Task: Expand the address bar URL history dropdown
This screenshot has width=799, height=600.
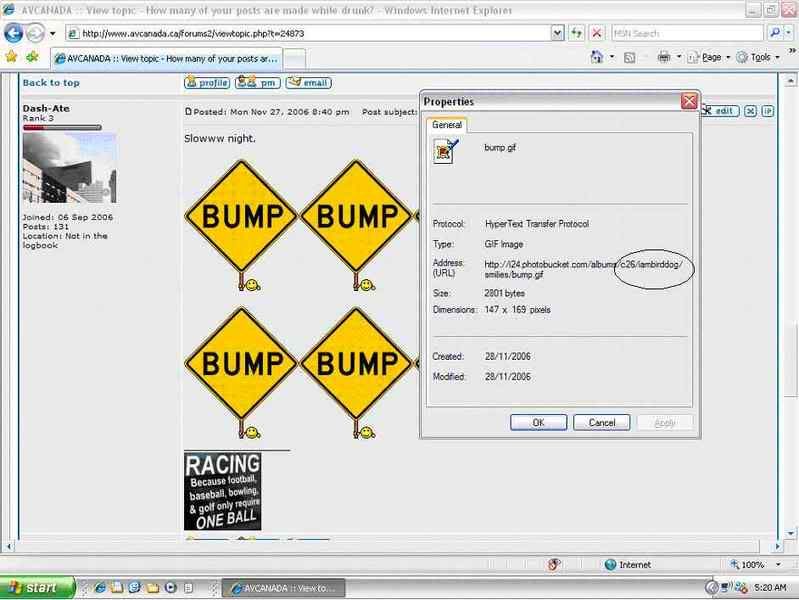Action: coord(556,33)
